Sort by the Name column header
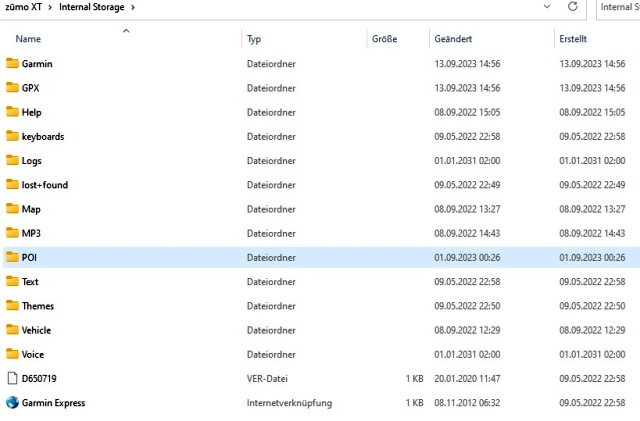 28,39
